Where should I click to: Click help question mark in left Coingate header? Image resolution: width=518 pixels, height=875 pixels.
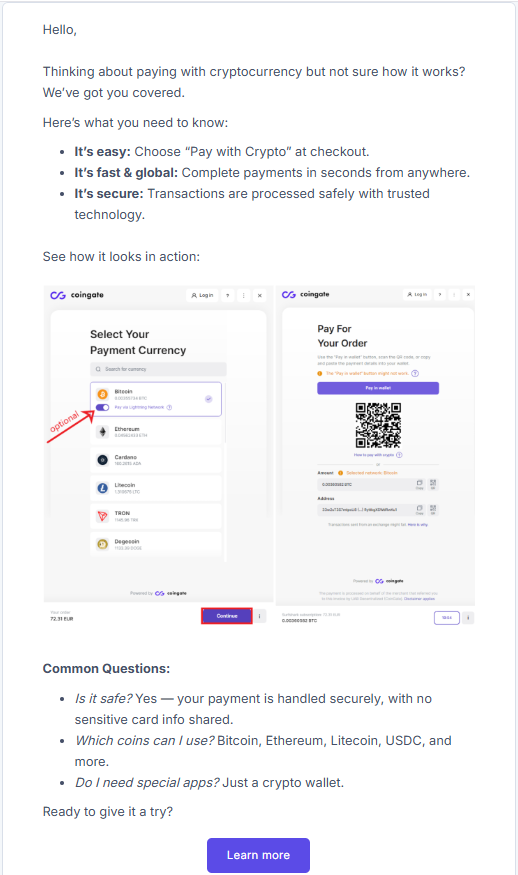click(x=228, y=295)
